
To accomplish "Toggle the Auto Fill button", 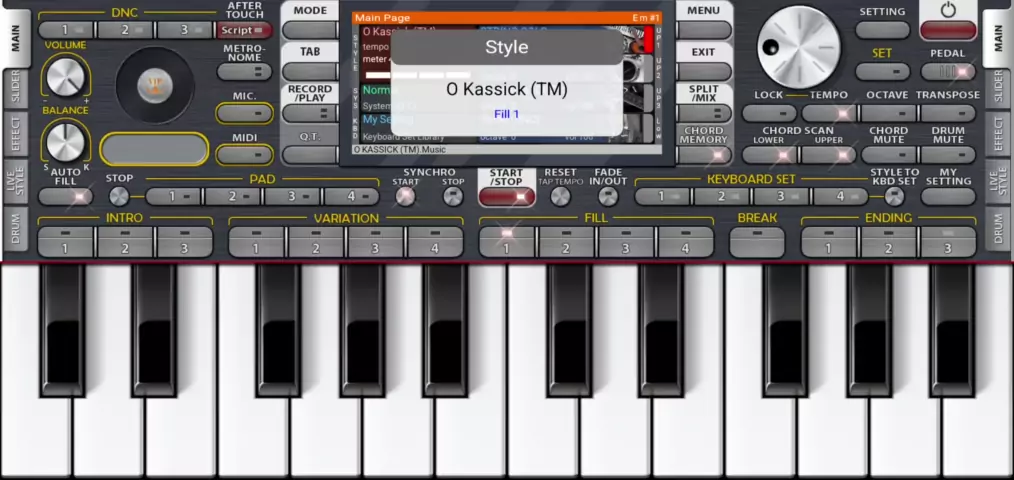I will pos(65,197).
